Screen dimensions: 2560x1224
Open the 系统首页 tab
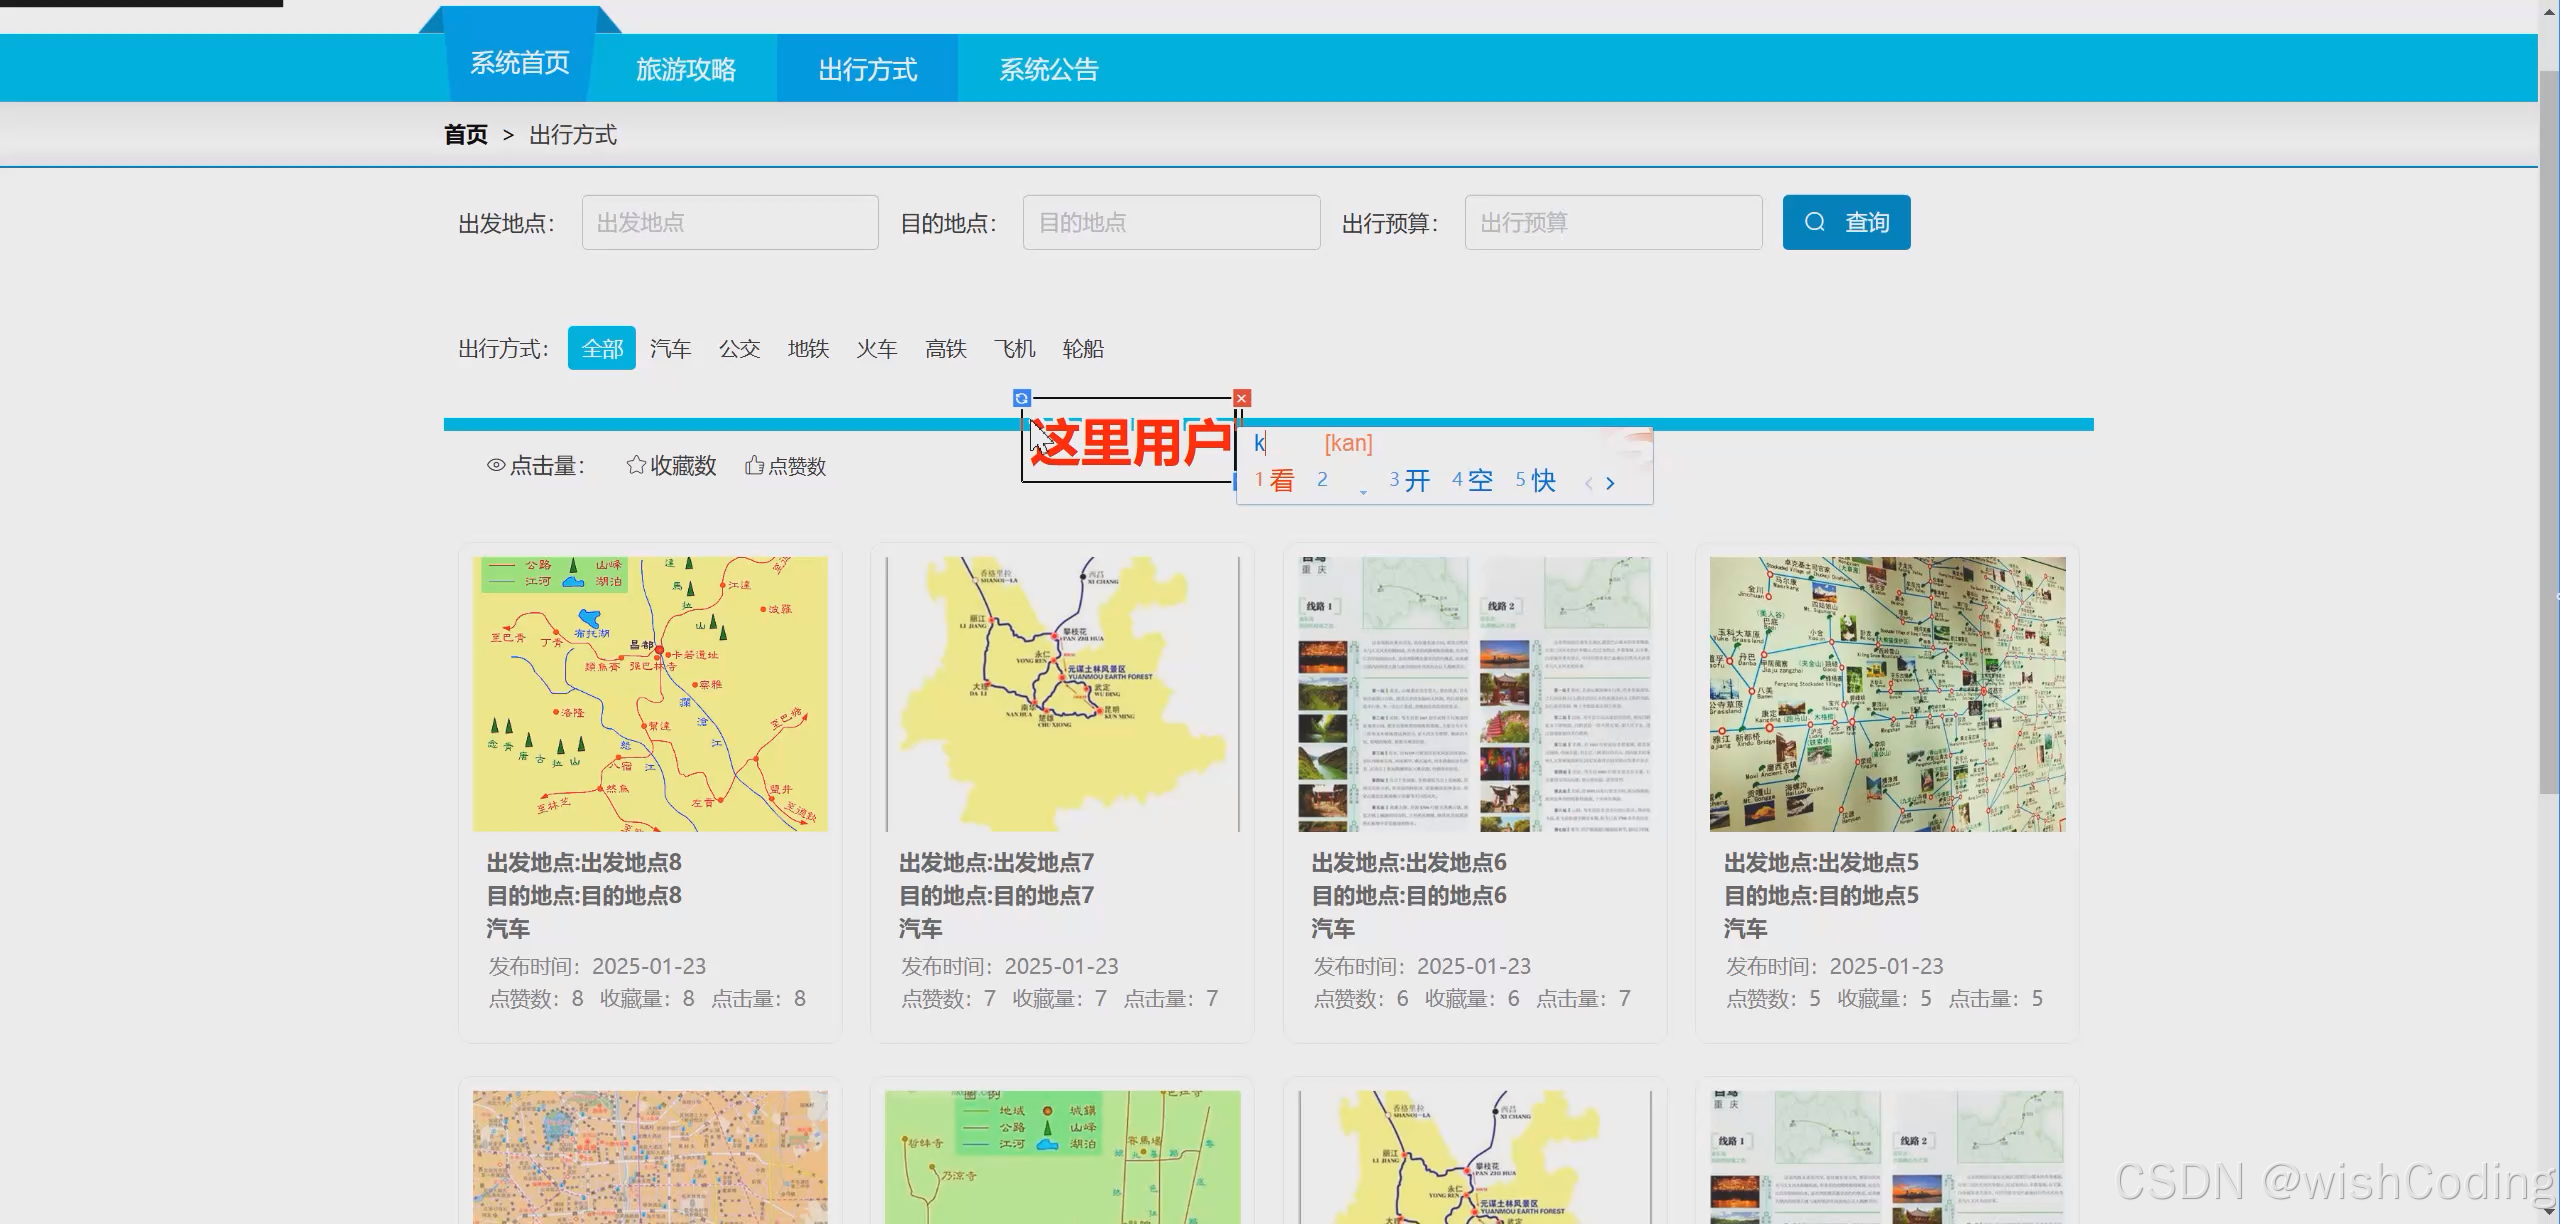[x=520, y=62]
